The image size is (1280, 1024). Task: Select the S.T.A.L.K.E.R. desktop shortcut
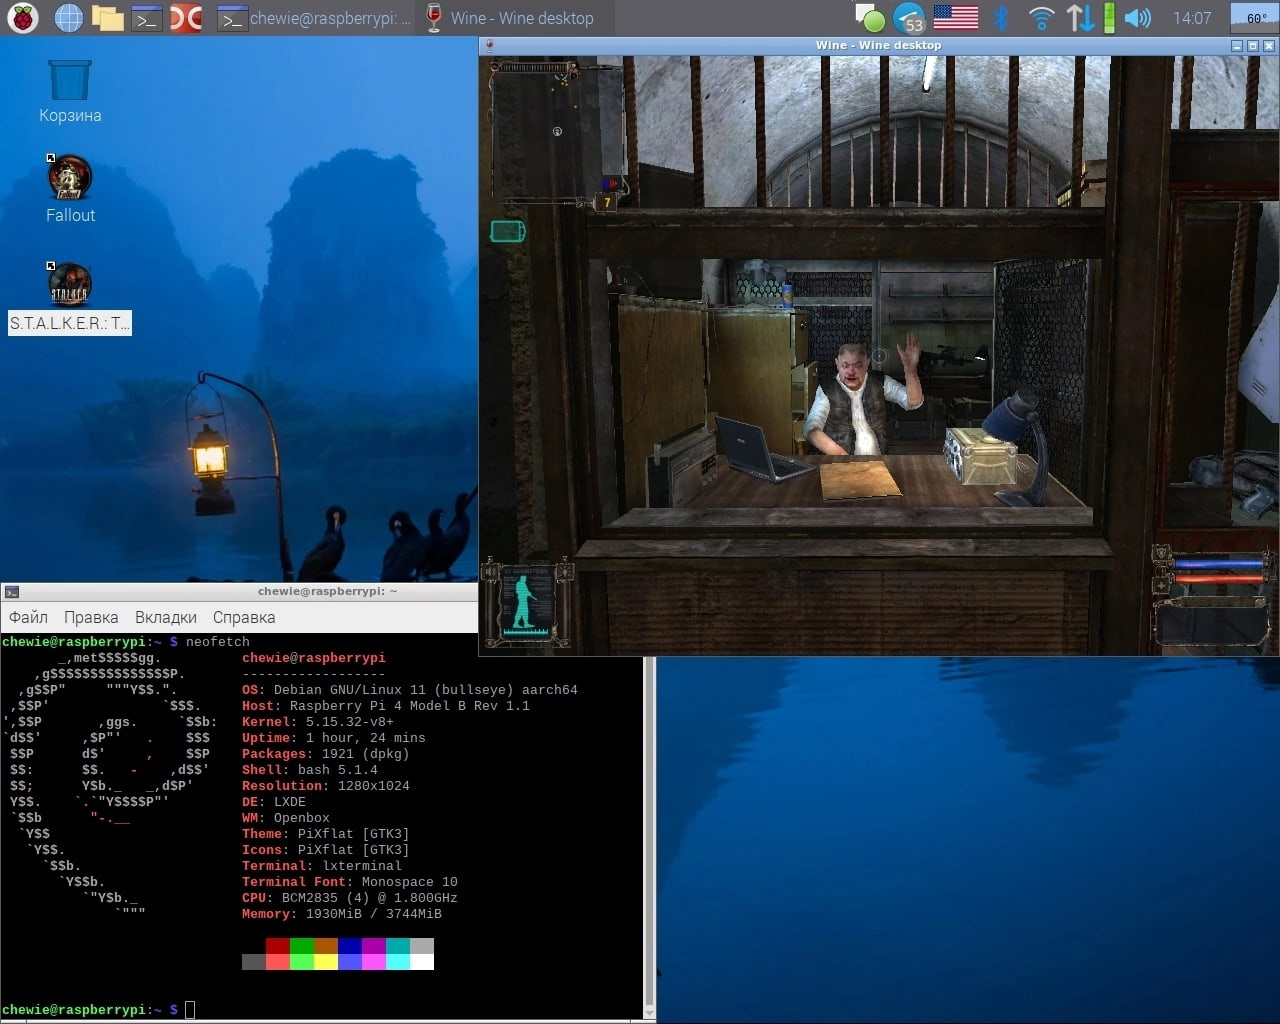(70, 298)
